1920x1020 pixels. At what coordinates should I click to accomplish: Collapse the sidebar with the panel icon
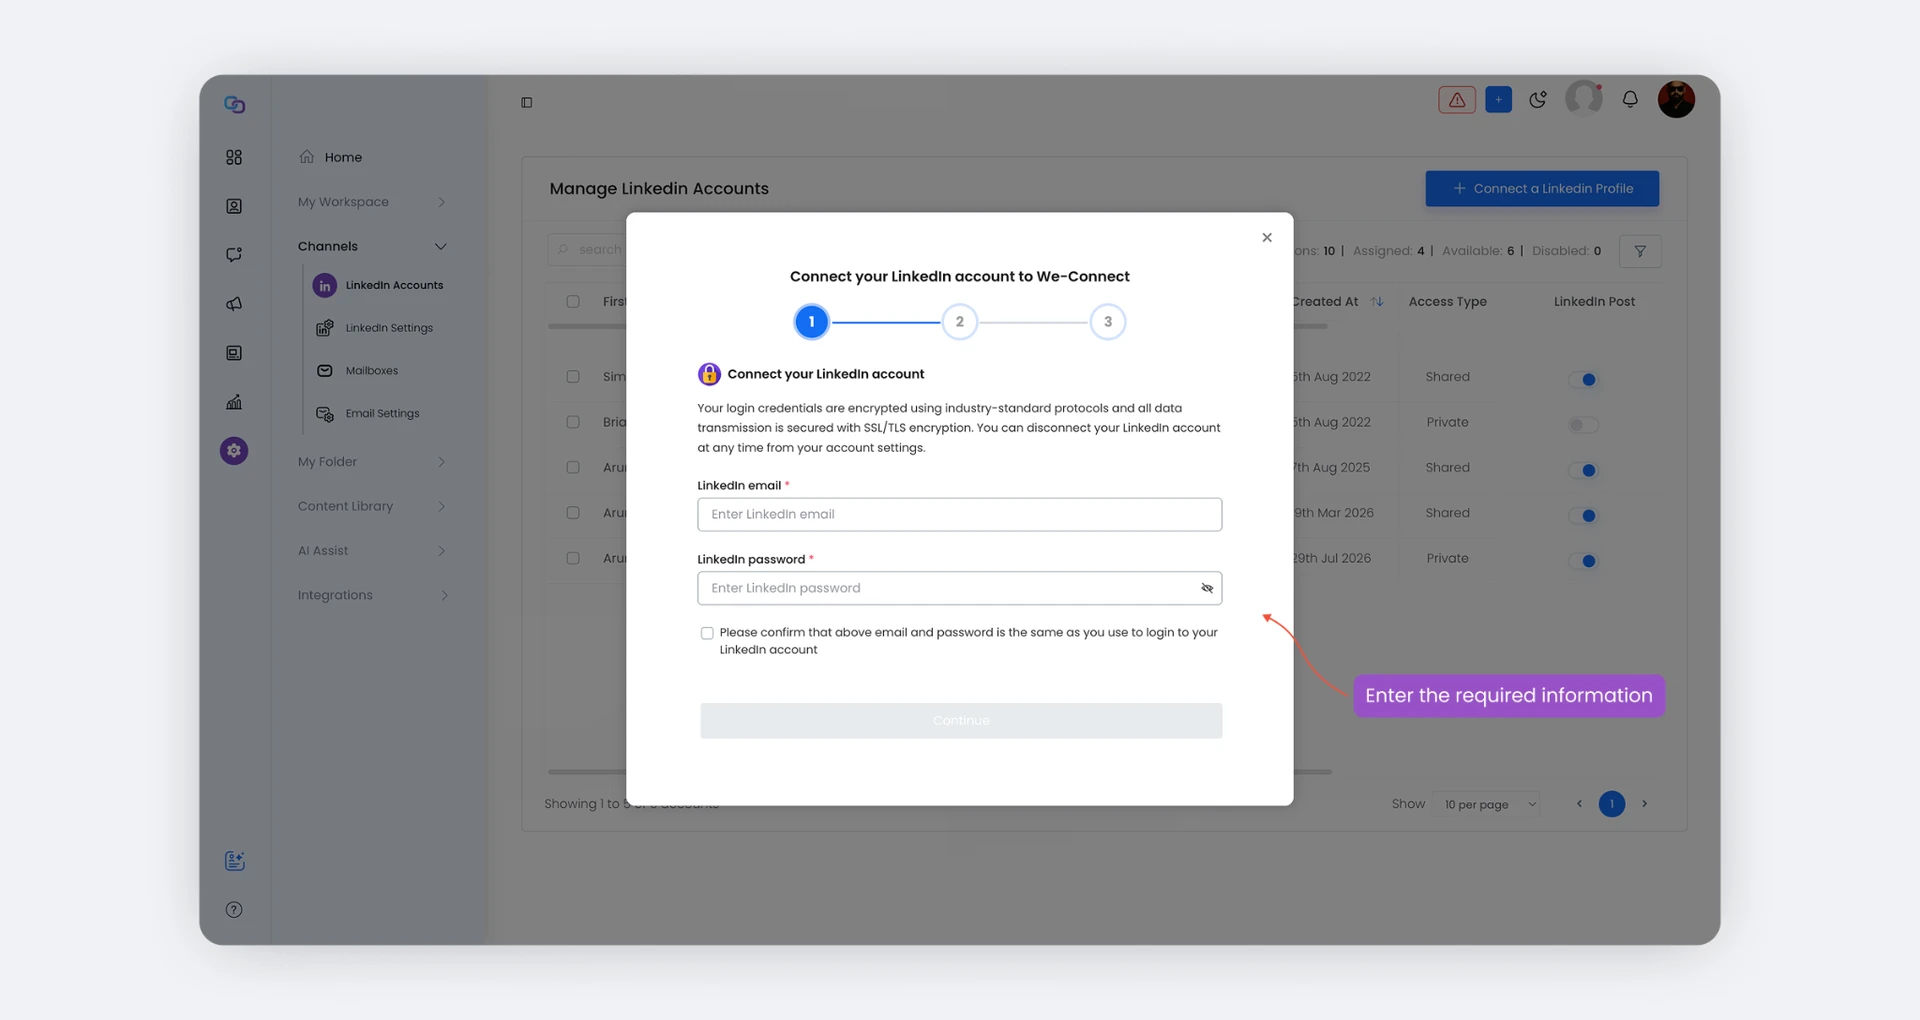click(x=527, y=103)
